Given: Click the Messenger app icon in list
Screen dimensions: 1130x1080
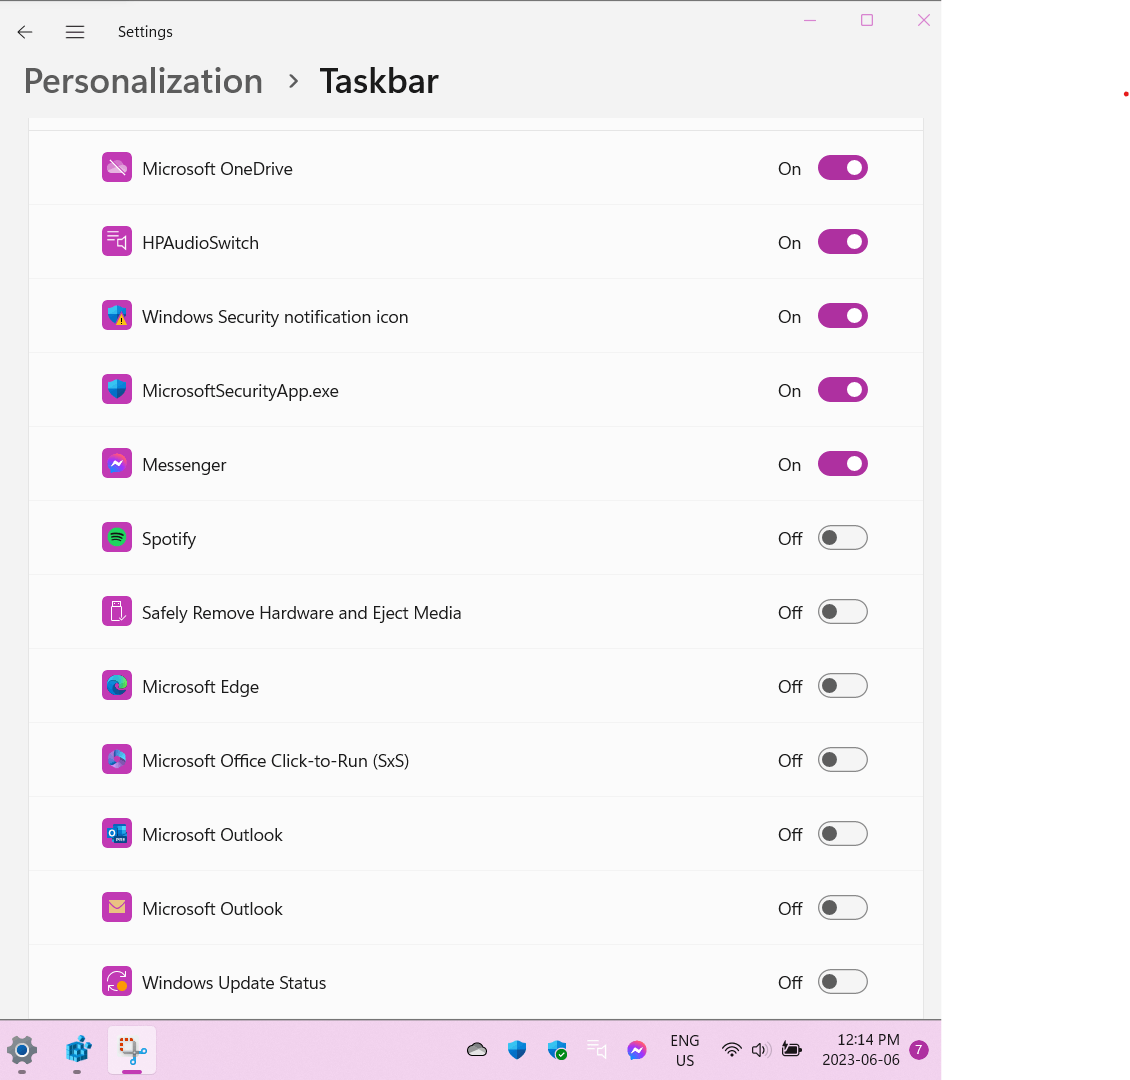Looking at the screenshot, I should (x=117, y=463).
